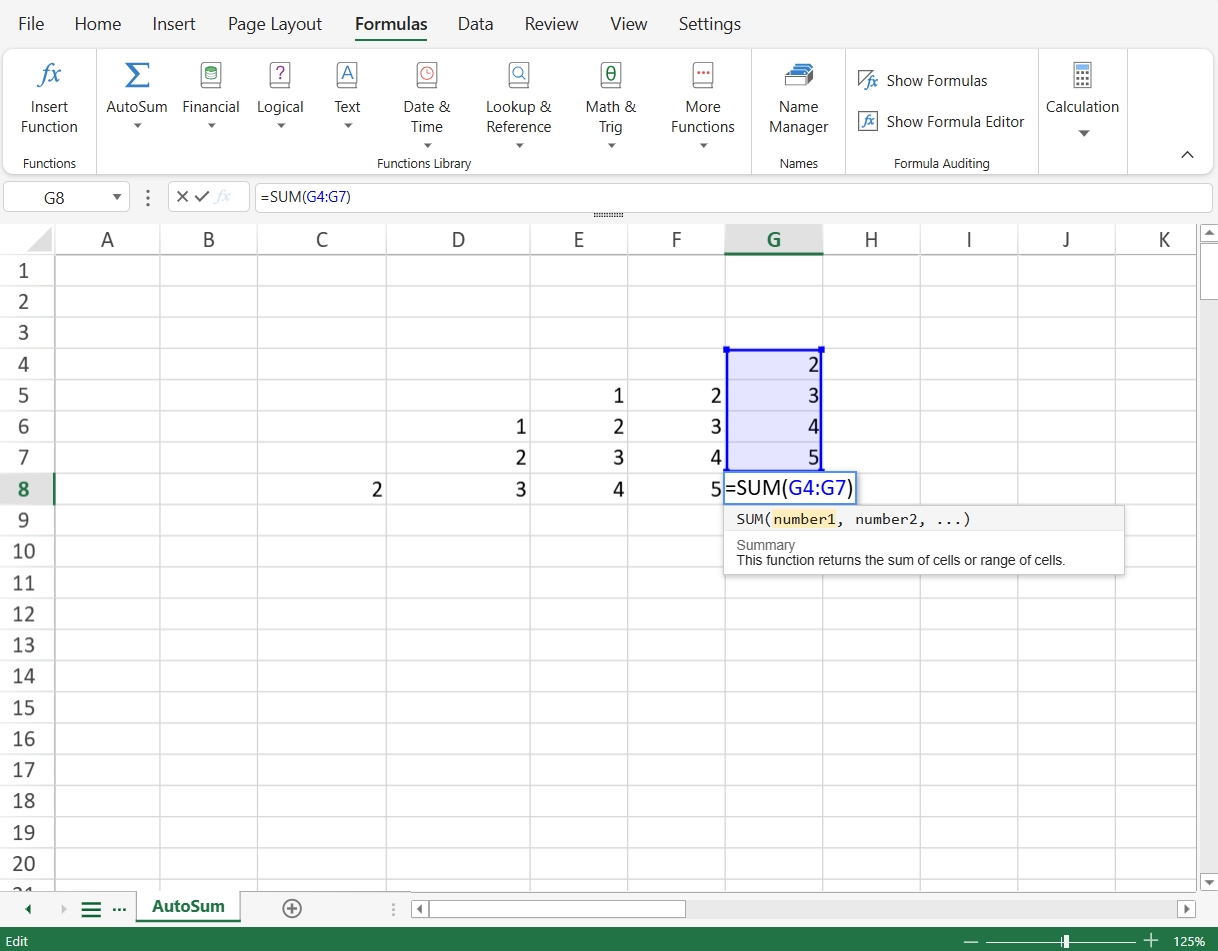Click the Math & Trig icon
This screenshot has height=951, width=1218.
(x=610, y=76)
